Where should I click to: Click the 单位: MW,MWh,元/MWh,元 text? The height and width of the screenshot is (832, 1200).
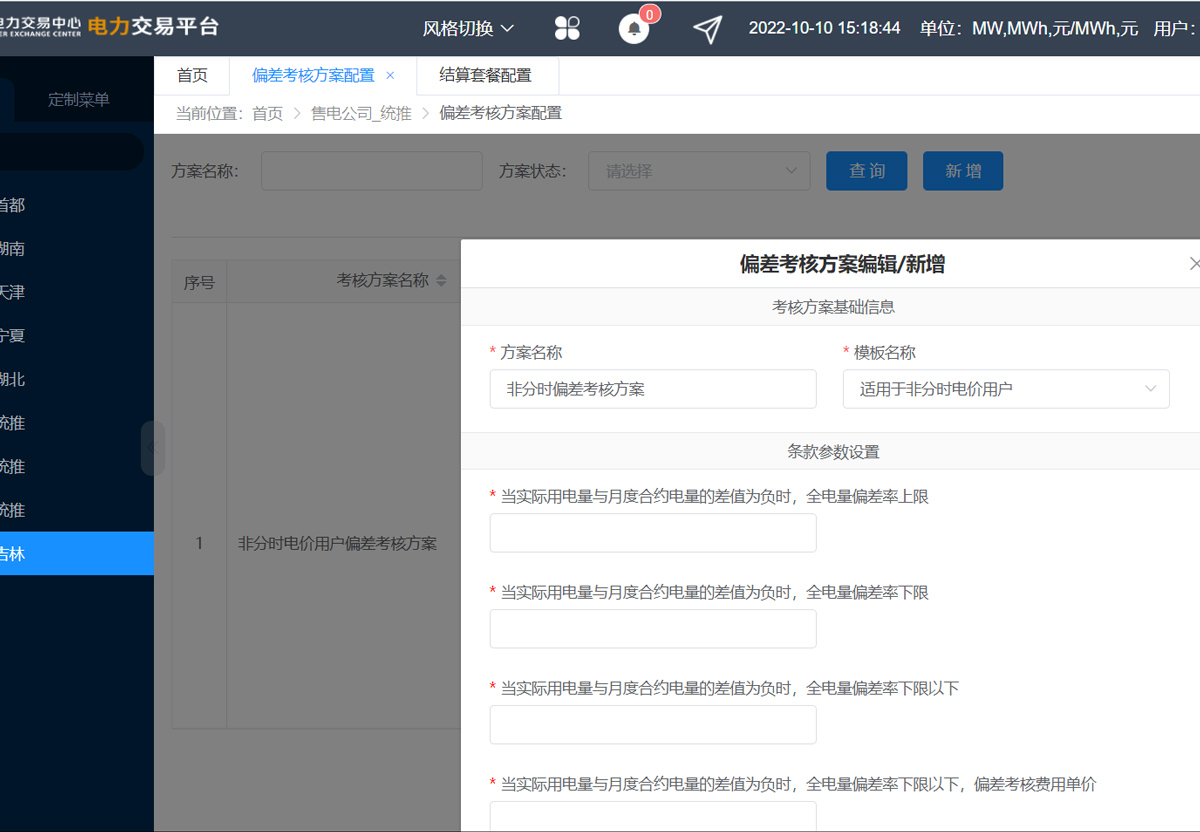tap(1029, 28)
